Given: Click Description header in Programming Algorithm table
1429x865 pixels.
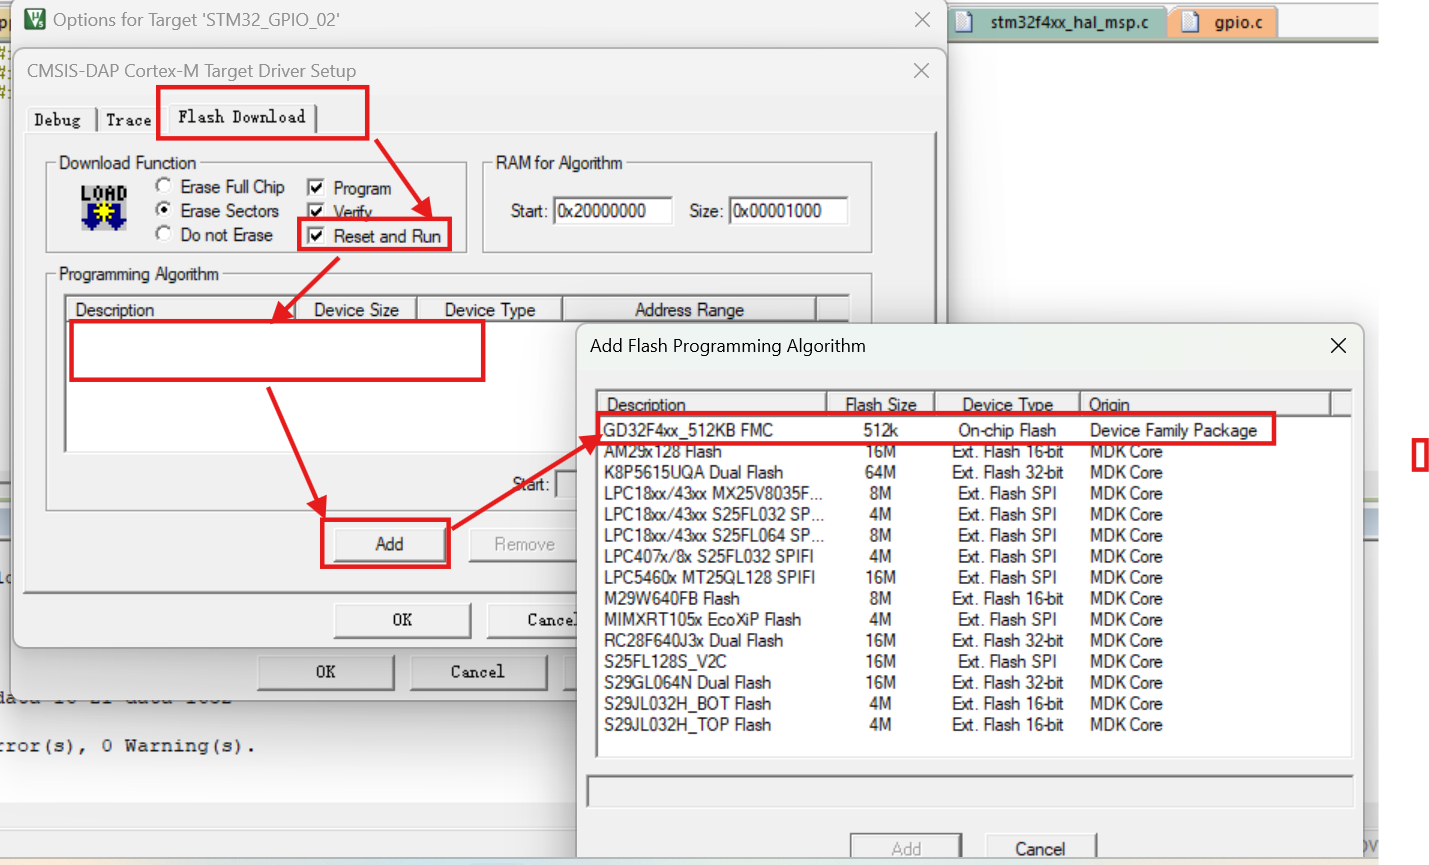Looking at the screenshot, I should coord(180,309).
